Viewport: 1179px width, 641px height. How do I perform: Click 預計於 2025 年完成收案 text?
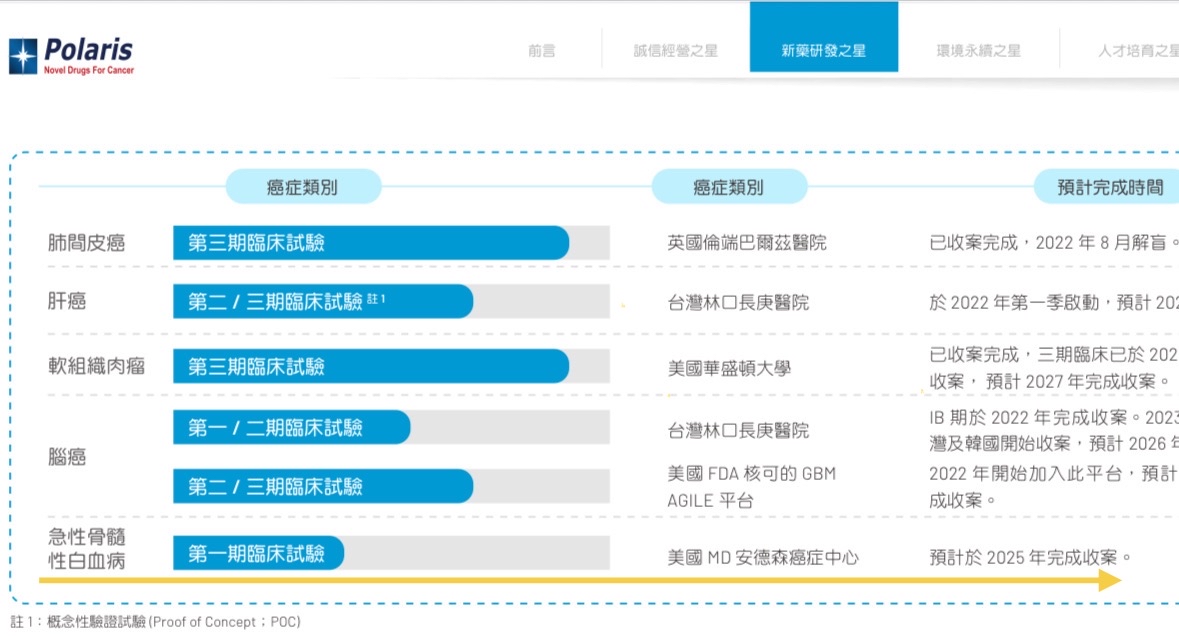tap(1023, 557)
